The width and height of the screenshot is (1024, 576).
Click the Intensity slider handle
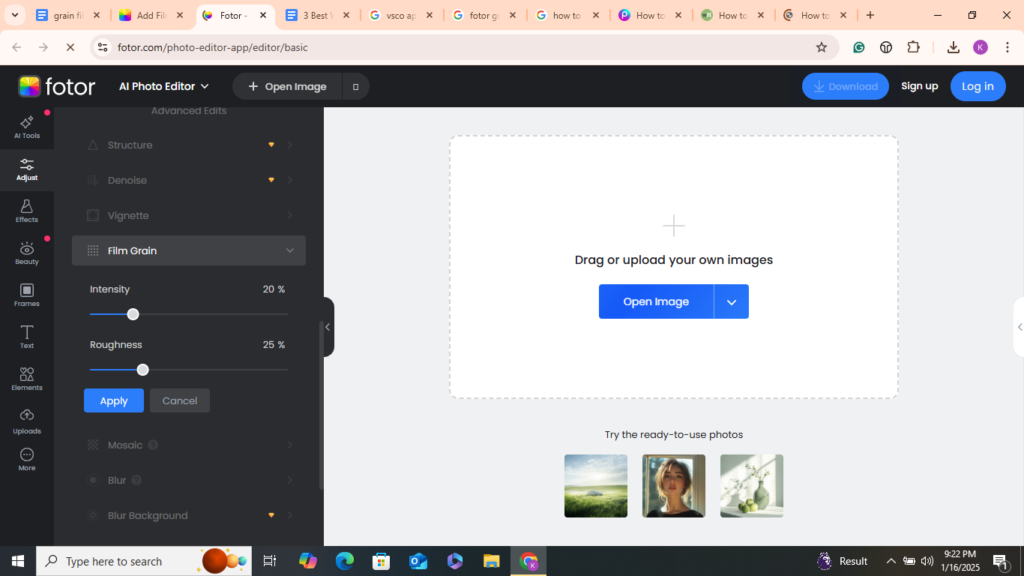pyautogui.click(x=133, y=314)
